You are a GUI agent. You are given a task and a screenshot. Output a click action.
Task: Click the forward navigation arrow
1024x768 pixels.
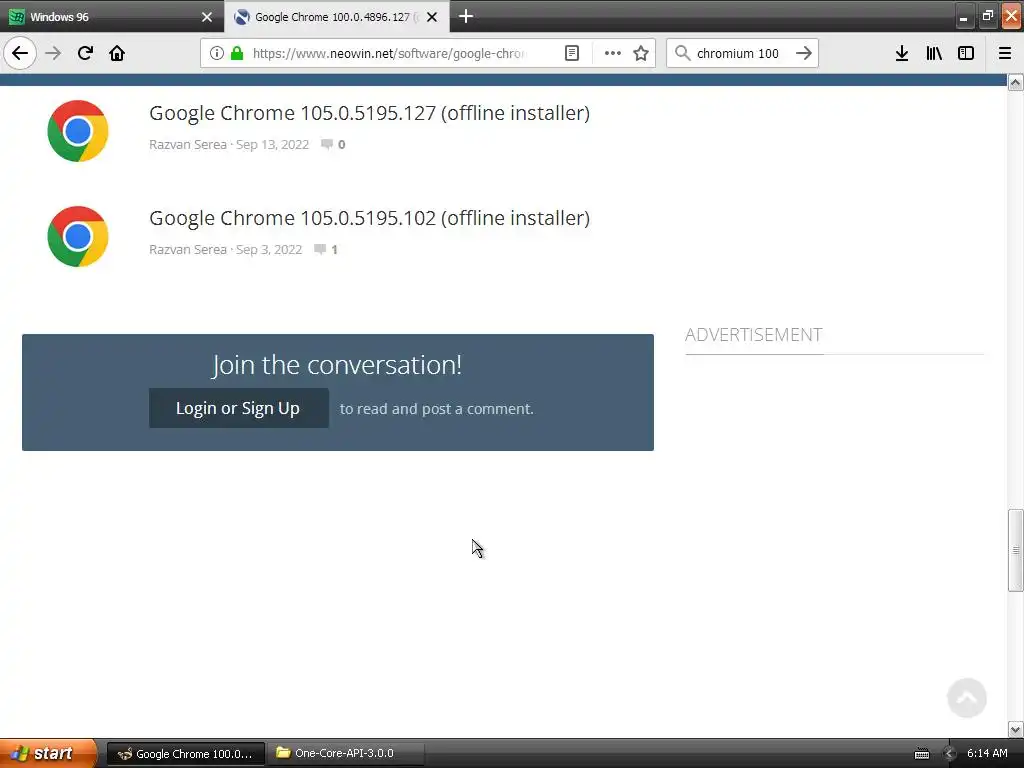54,53
